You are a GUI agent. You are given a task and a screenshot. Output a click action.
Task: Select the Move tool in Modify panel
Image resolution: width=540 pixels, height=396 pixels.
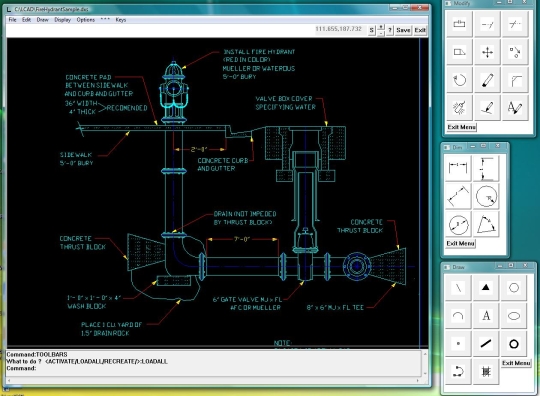click(487, 52)
